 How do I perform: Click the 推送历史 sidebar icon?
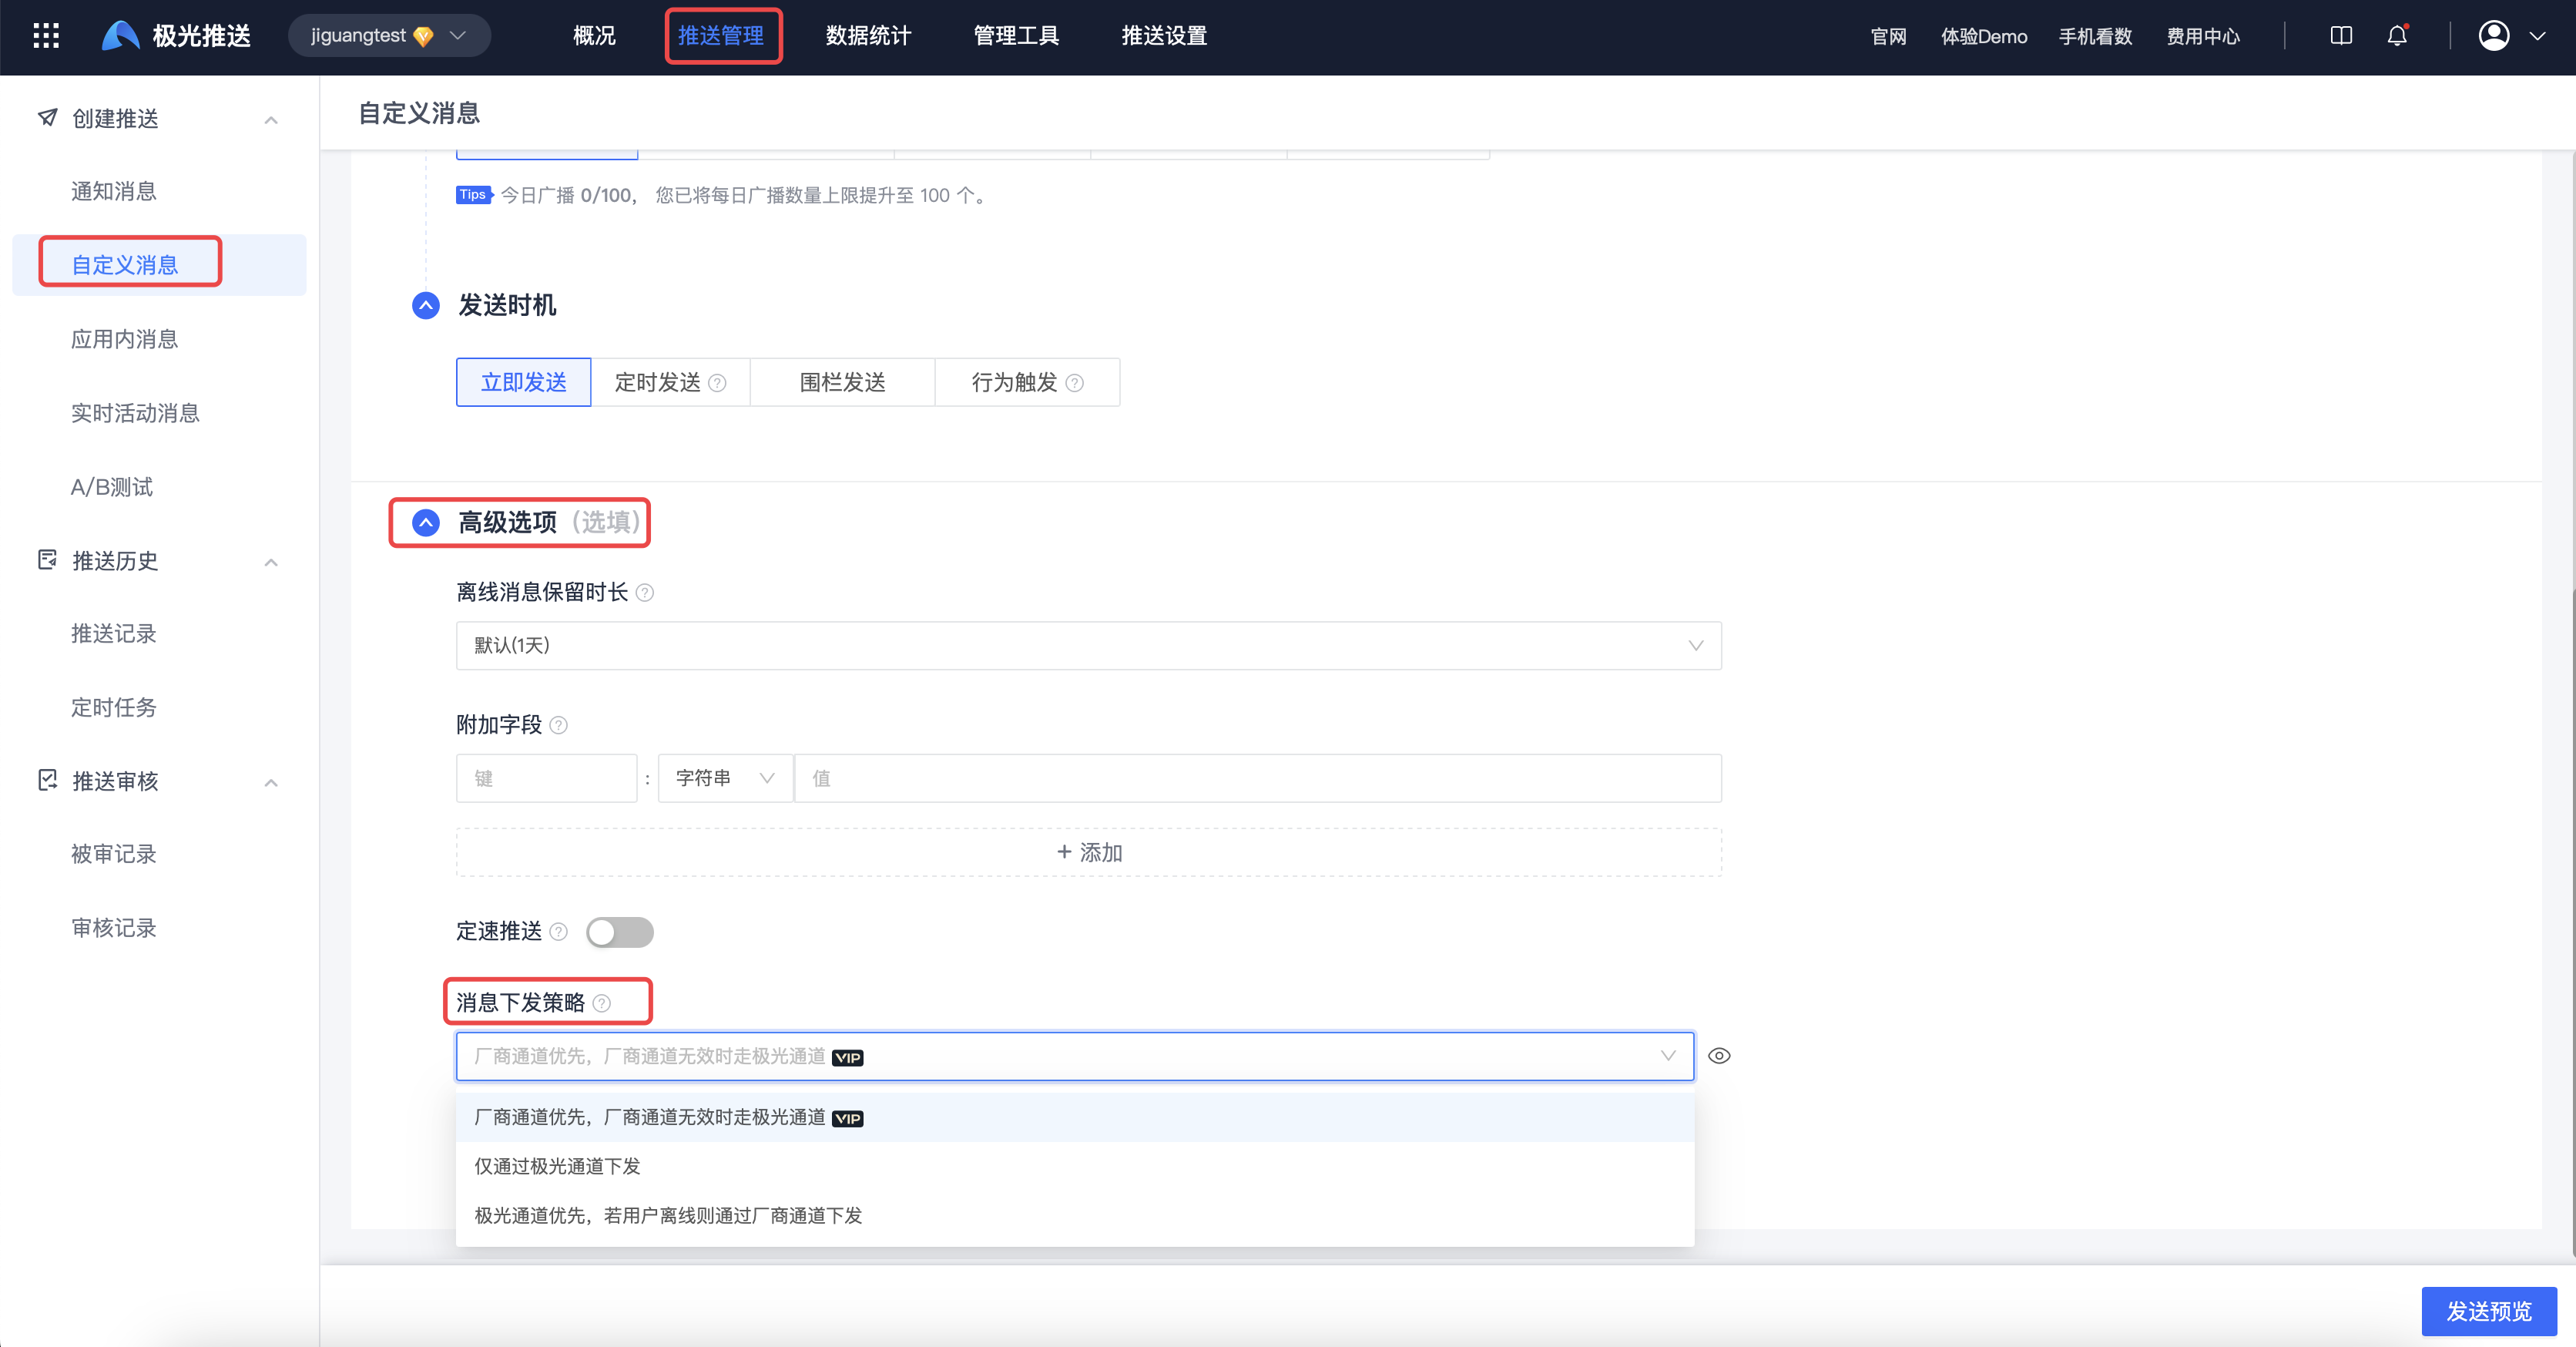[47, 559]
